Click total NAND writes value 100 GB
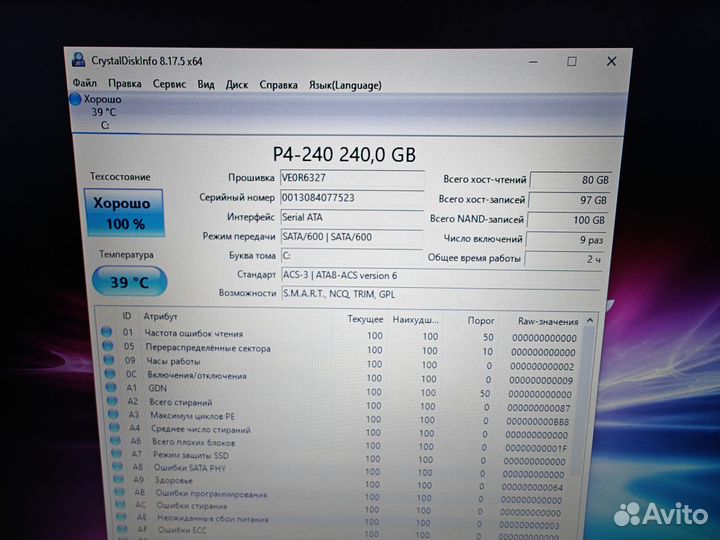This screenshot has width=720, height=540. click(x=568, y=220)
